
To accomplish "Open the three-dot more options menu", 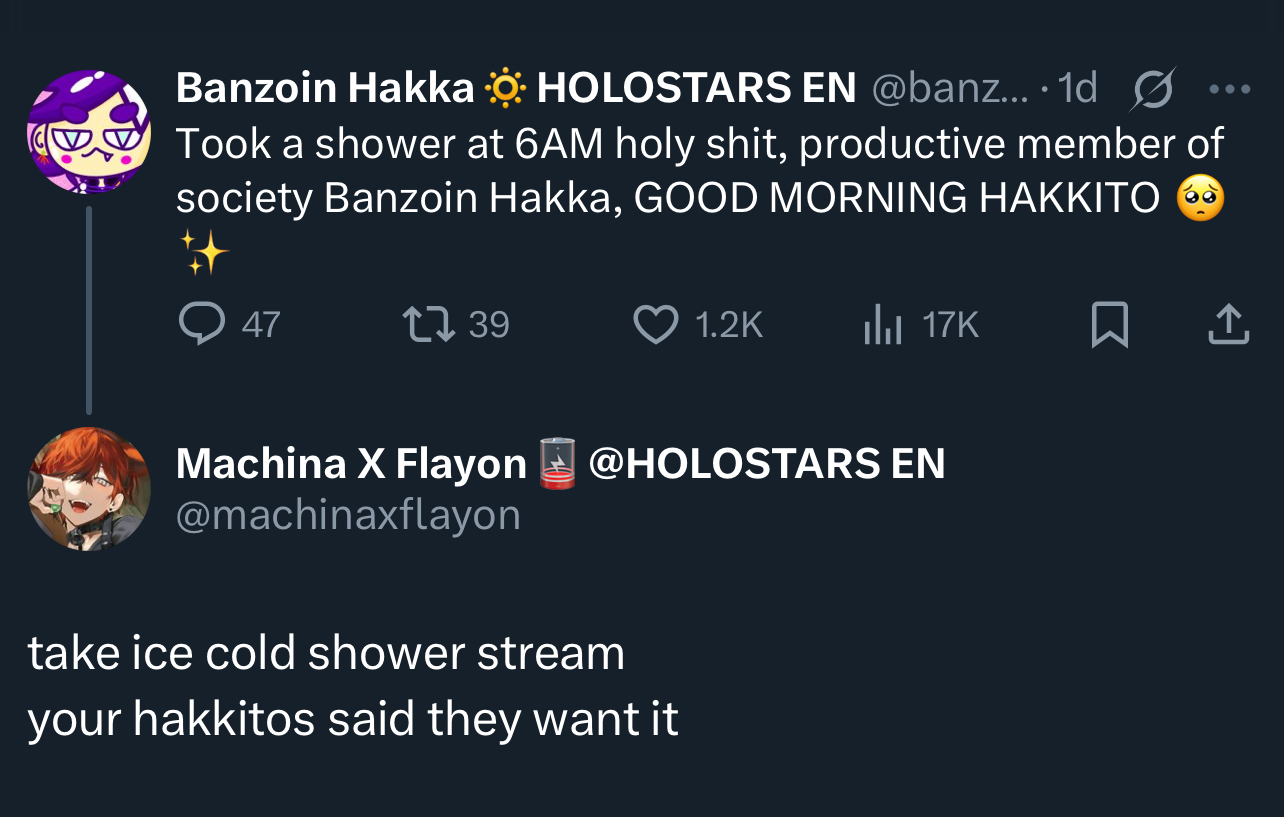I will click(x=1229, y=89).
